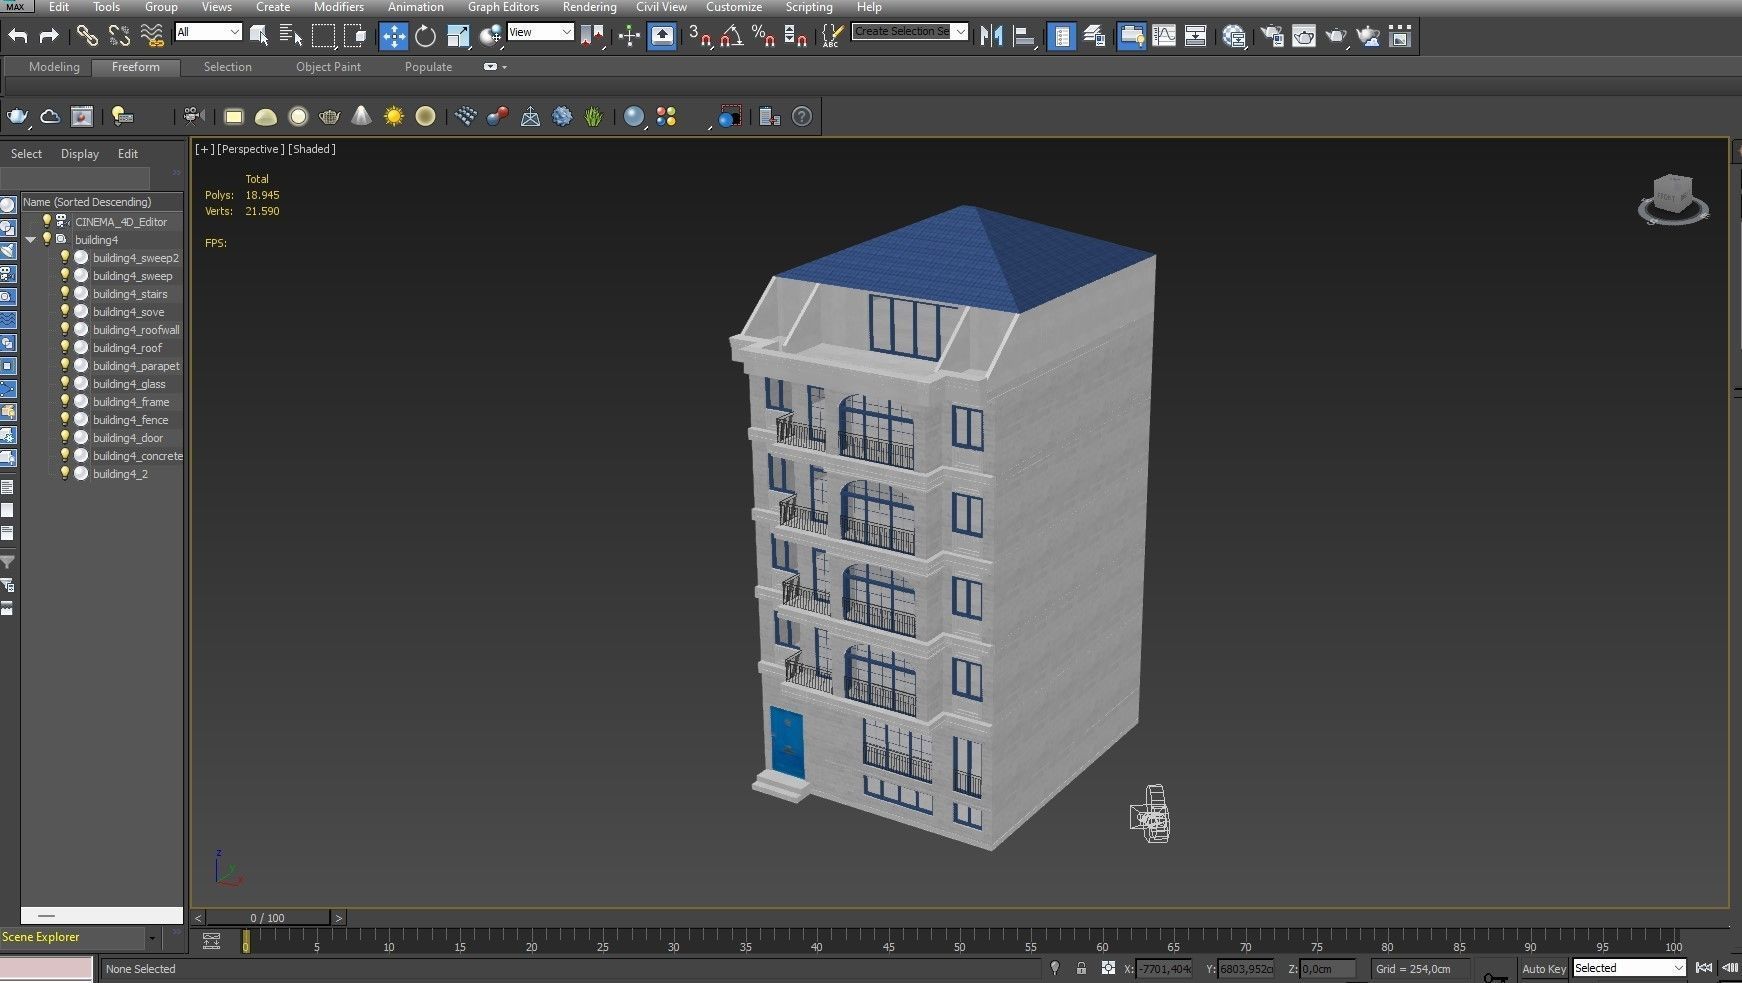Choose the Select Object cursor tool

tap(259, 36)
